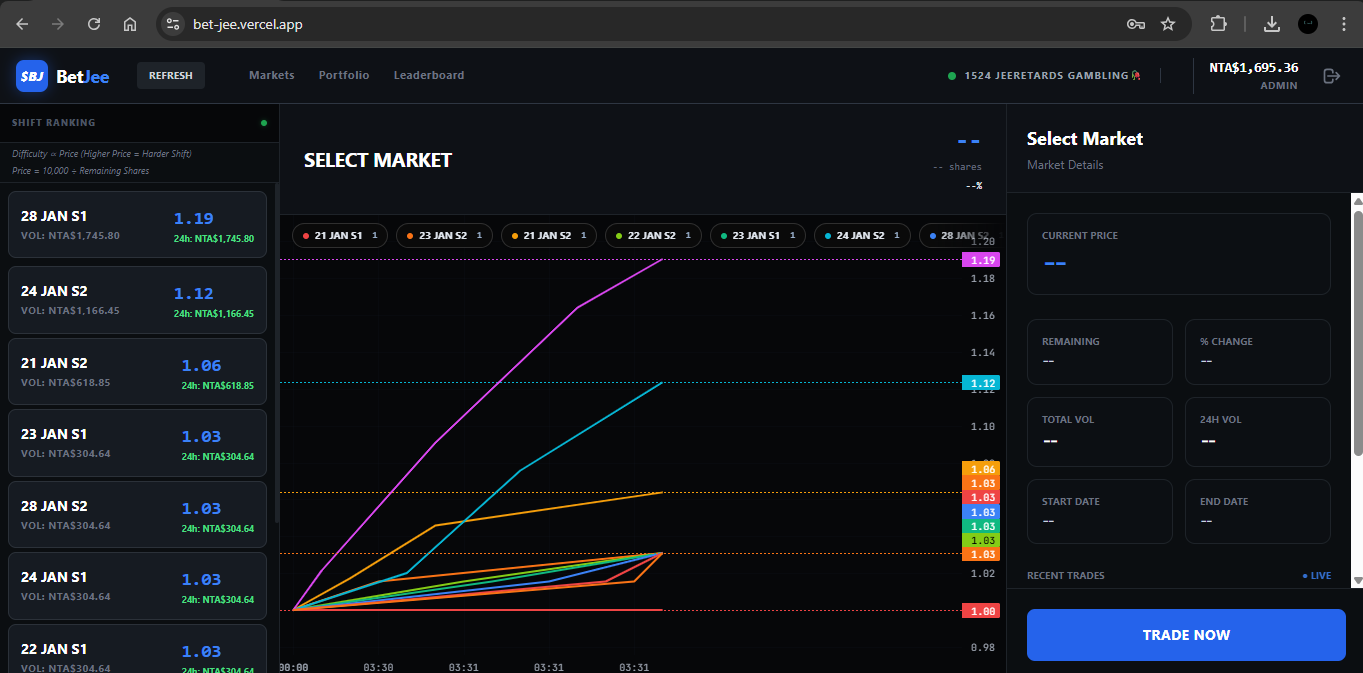The height and width of the screenshot is (673, 1363).
Task: Go to browser home page icon
Action: (x=130, y=24)
